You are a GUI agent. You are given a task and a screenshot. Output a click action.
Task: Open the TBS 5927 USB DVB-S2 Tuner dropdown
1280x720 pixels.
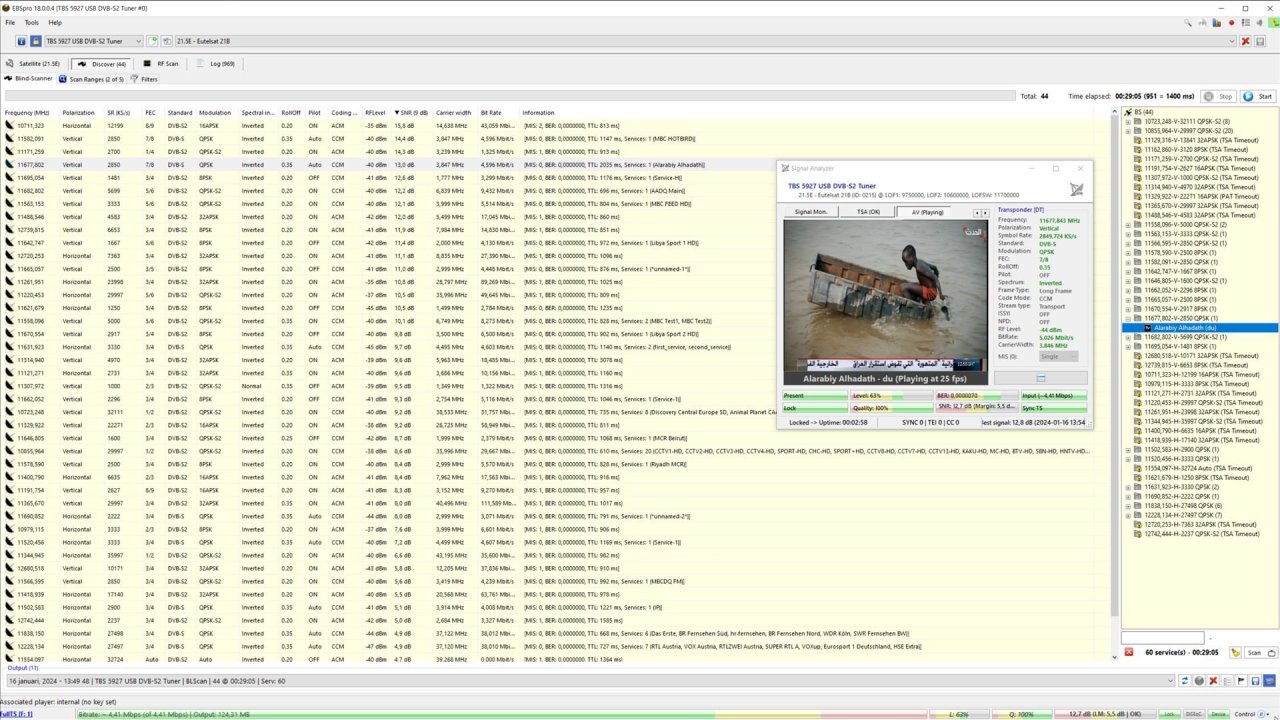(x=93, y=41)
